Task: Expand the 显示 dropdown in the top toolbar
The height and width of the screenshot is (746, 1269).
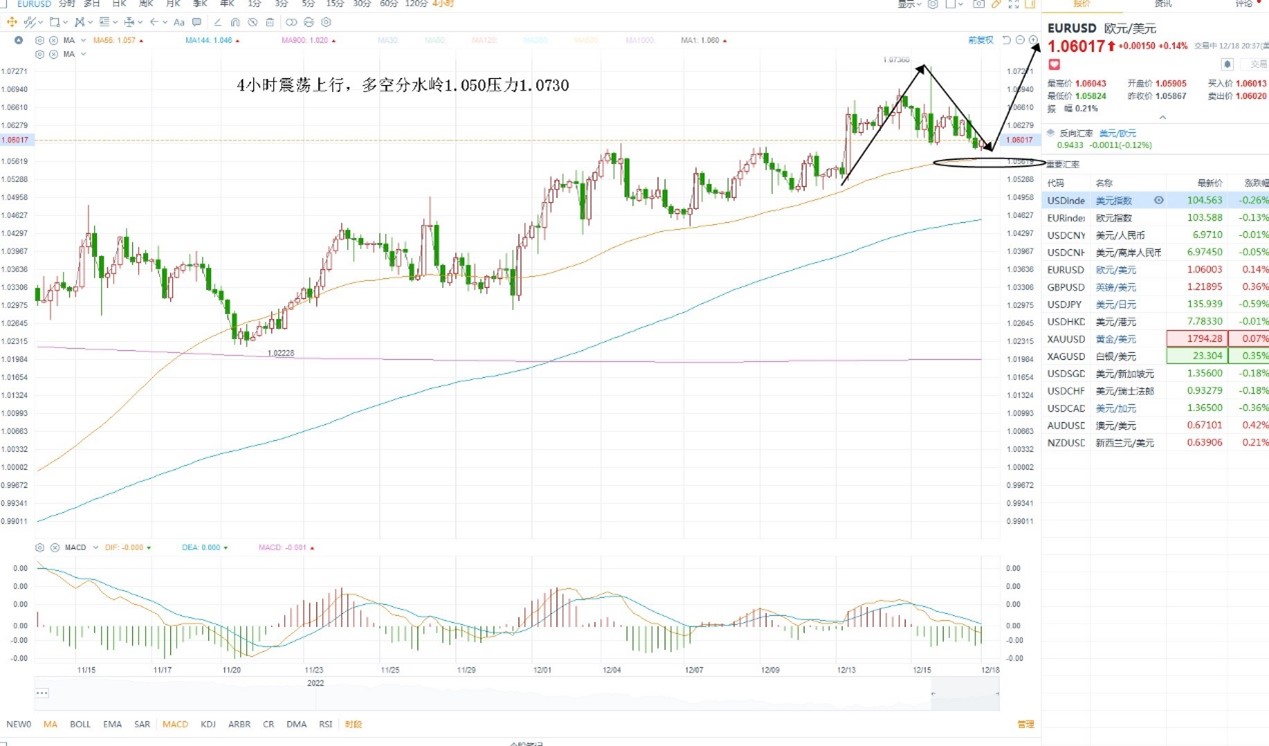Action: tap(910, 4)
